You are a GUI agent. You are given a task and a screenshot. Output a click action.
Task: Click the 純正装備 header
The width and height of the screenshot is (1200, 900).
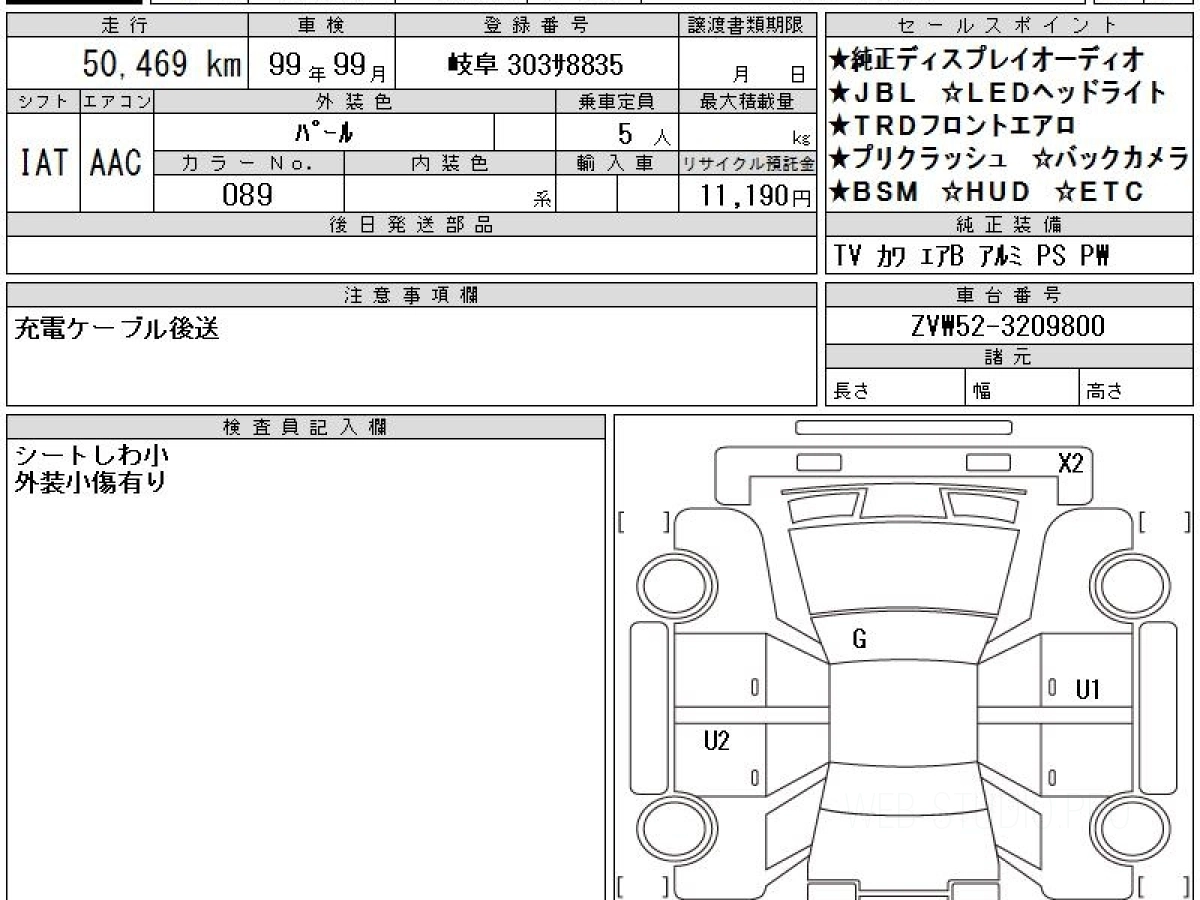pos(1008,225)
